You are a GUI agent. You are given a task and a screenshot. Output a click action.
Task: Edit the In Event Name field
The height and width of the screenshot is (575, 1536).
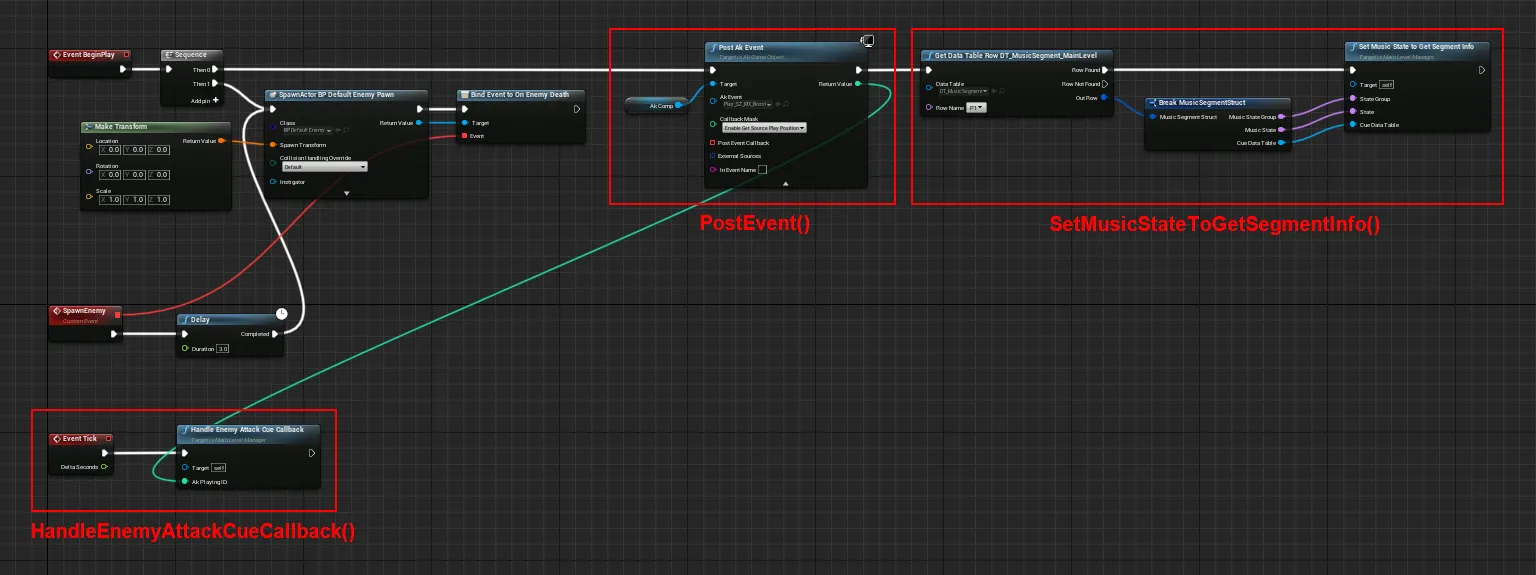pyautogui.click(x=762, y=170)
